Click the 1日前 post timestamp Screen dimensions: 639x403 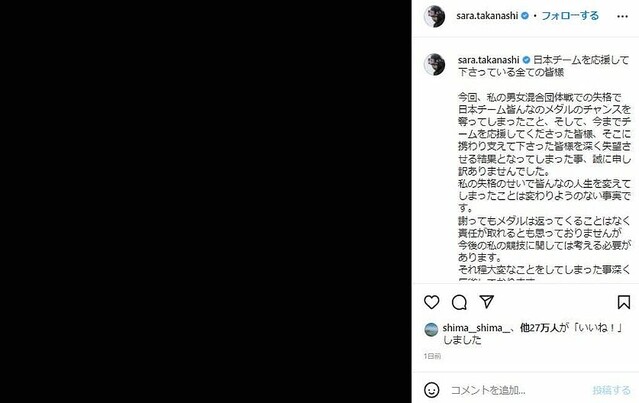[432, 356]
